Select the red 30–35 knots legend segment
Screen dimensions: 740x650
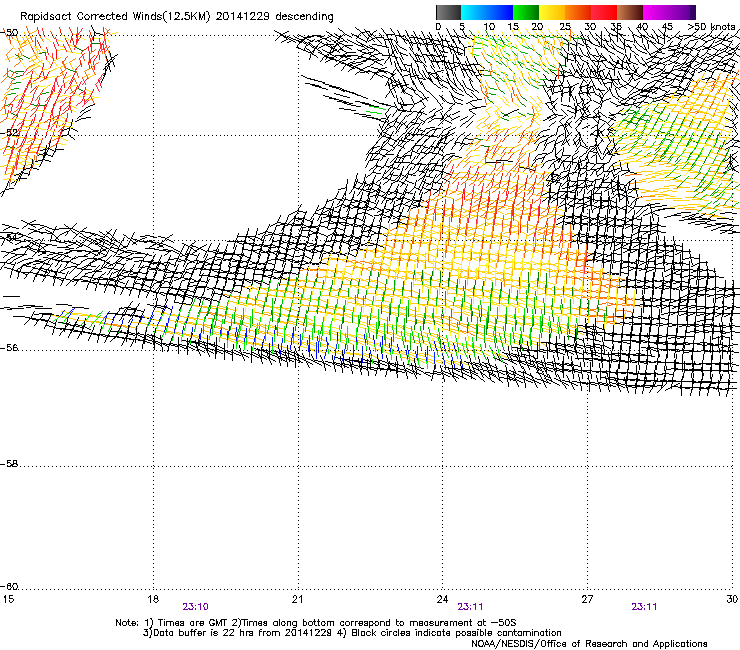(604, 12)
